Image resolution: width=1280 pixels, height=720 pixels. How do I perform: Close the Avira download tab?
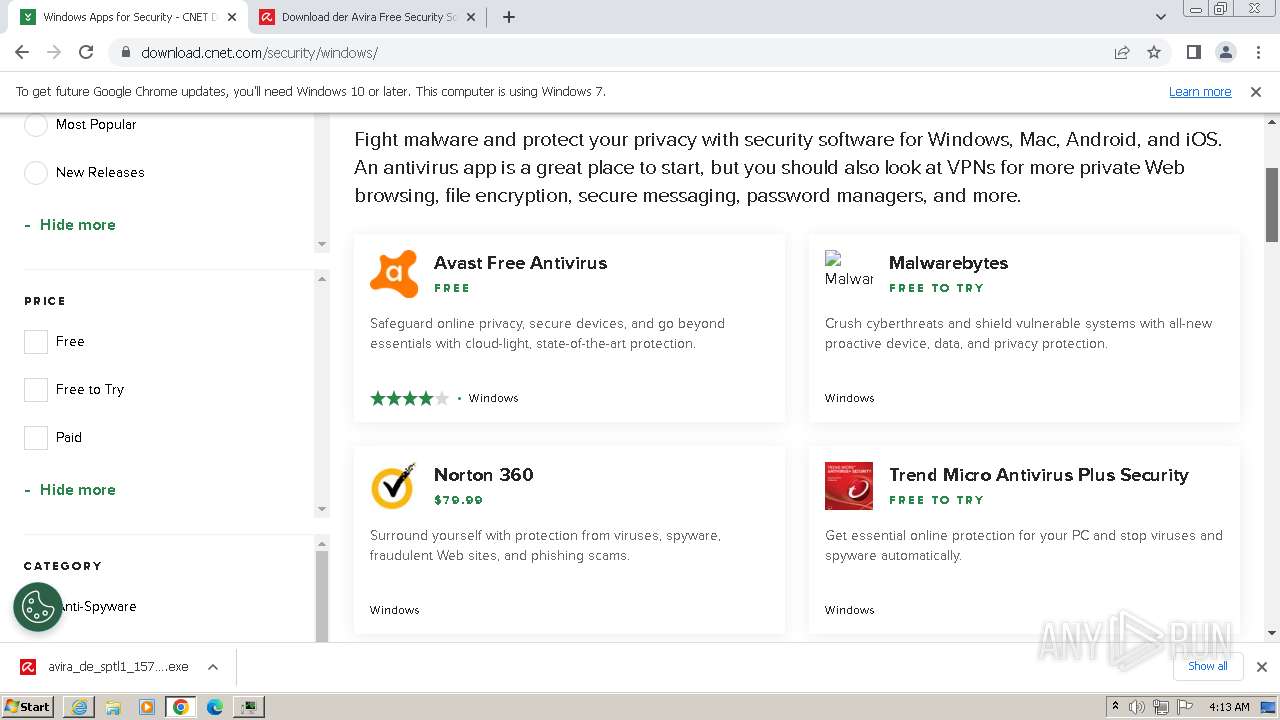pyautogui.click(x=471, y=17)
